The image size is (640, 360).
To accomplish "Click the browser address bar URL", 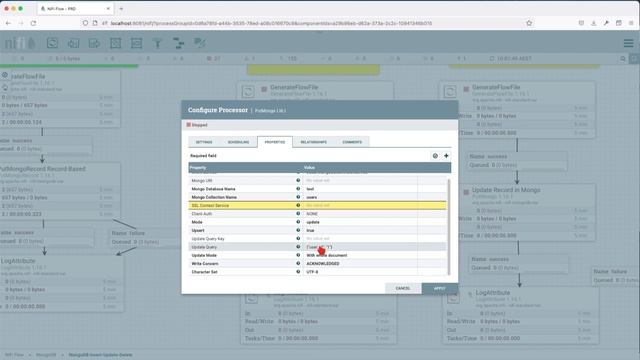I will pyautogui.click(x=271, y=23).
